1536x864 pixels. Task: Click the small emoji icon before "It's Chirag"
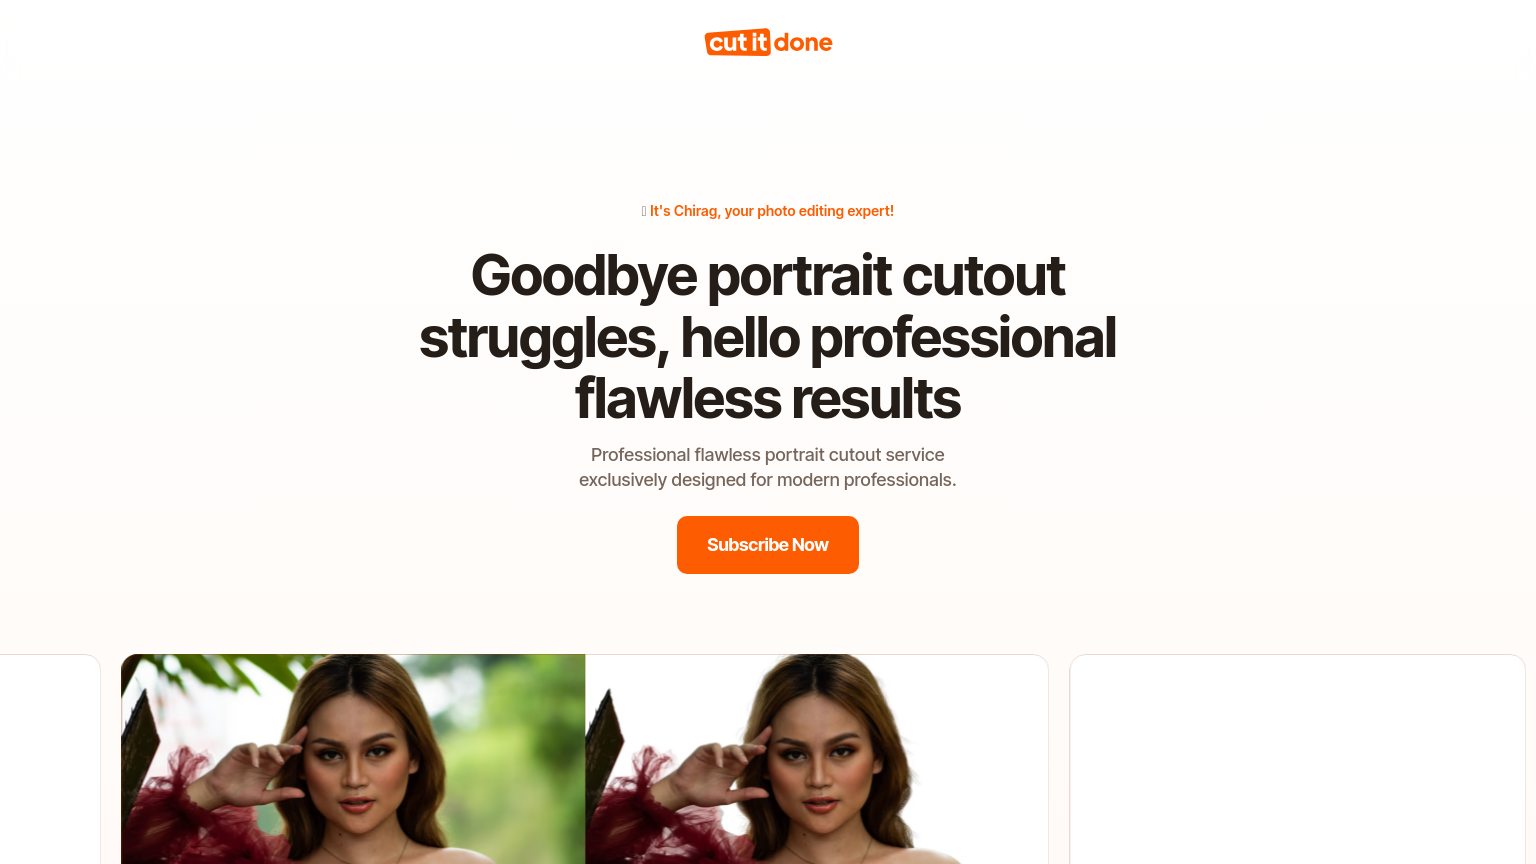(644, 211)
